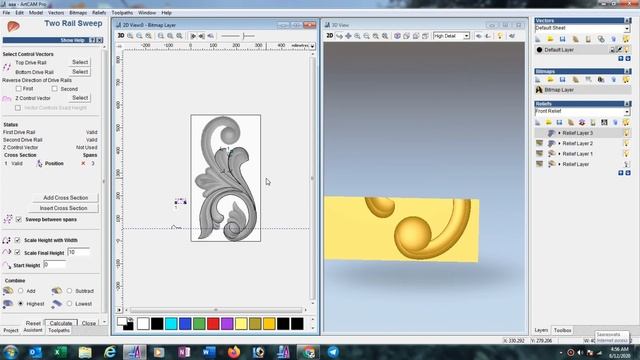
Task: Enable Second reverse direction checkbox
Action: (55, 89)
